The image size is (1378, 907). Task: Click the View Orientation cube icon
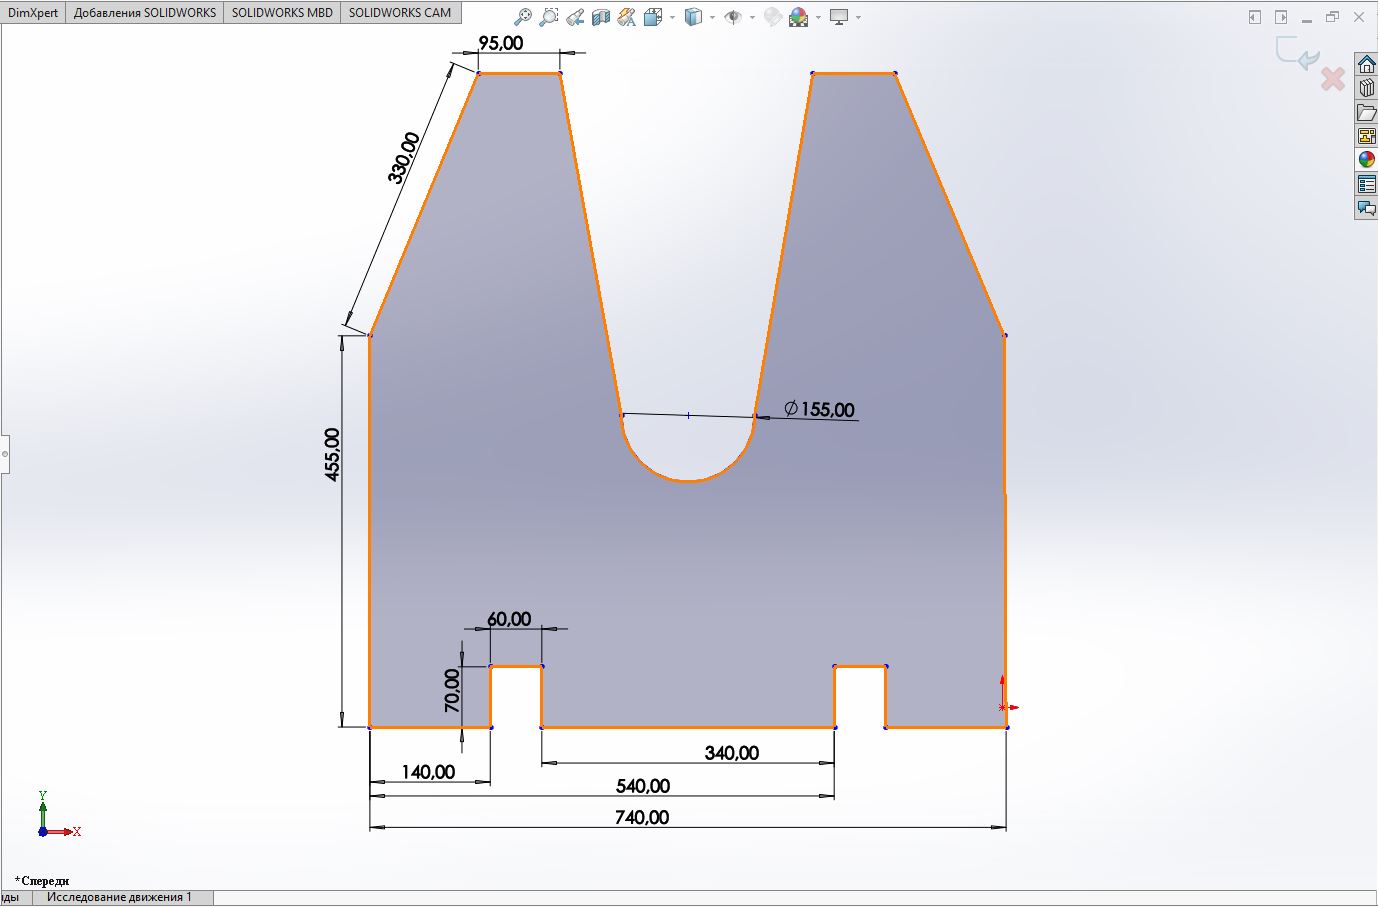653,17
